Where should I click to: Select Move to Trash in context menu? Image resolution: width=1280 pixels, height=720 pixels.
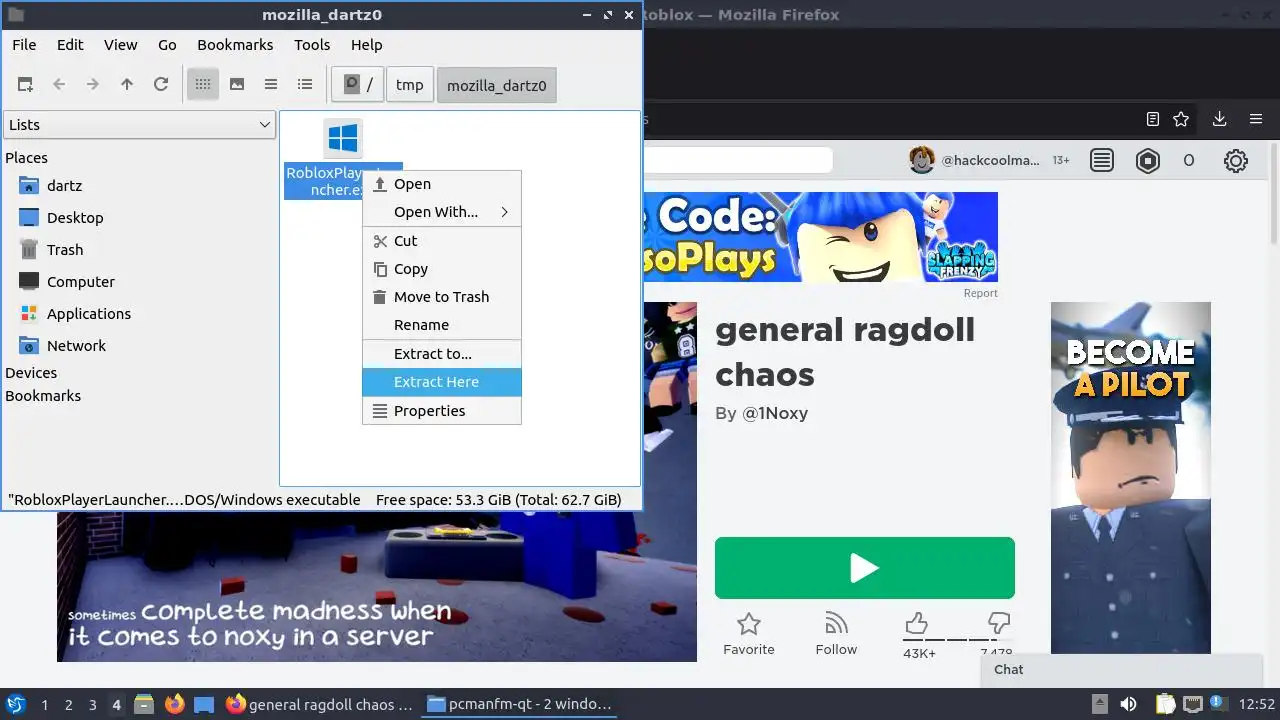tap(442, 297)
